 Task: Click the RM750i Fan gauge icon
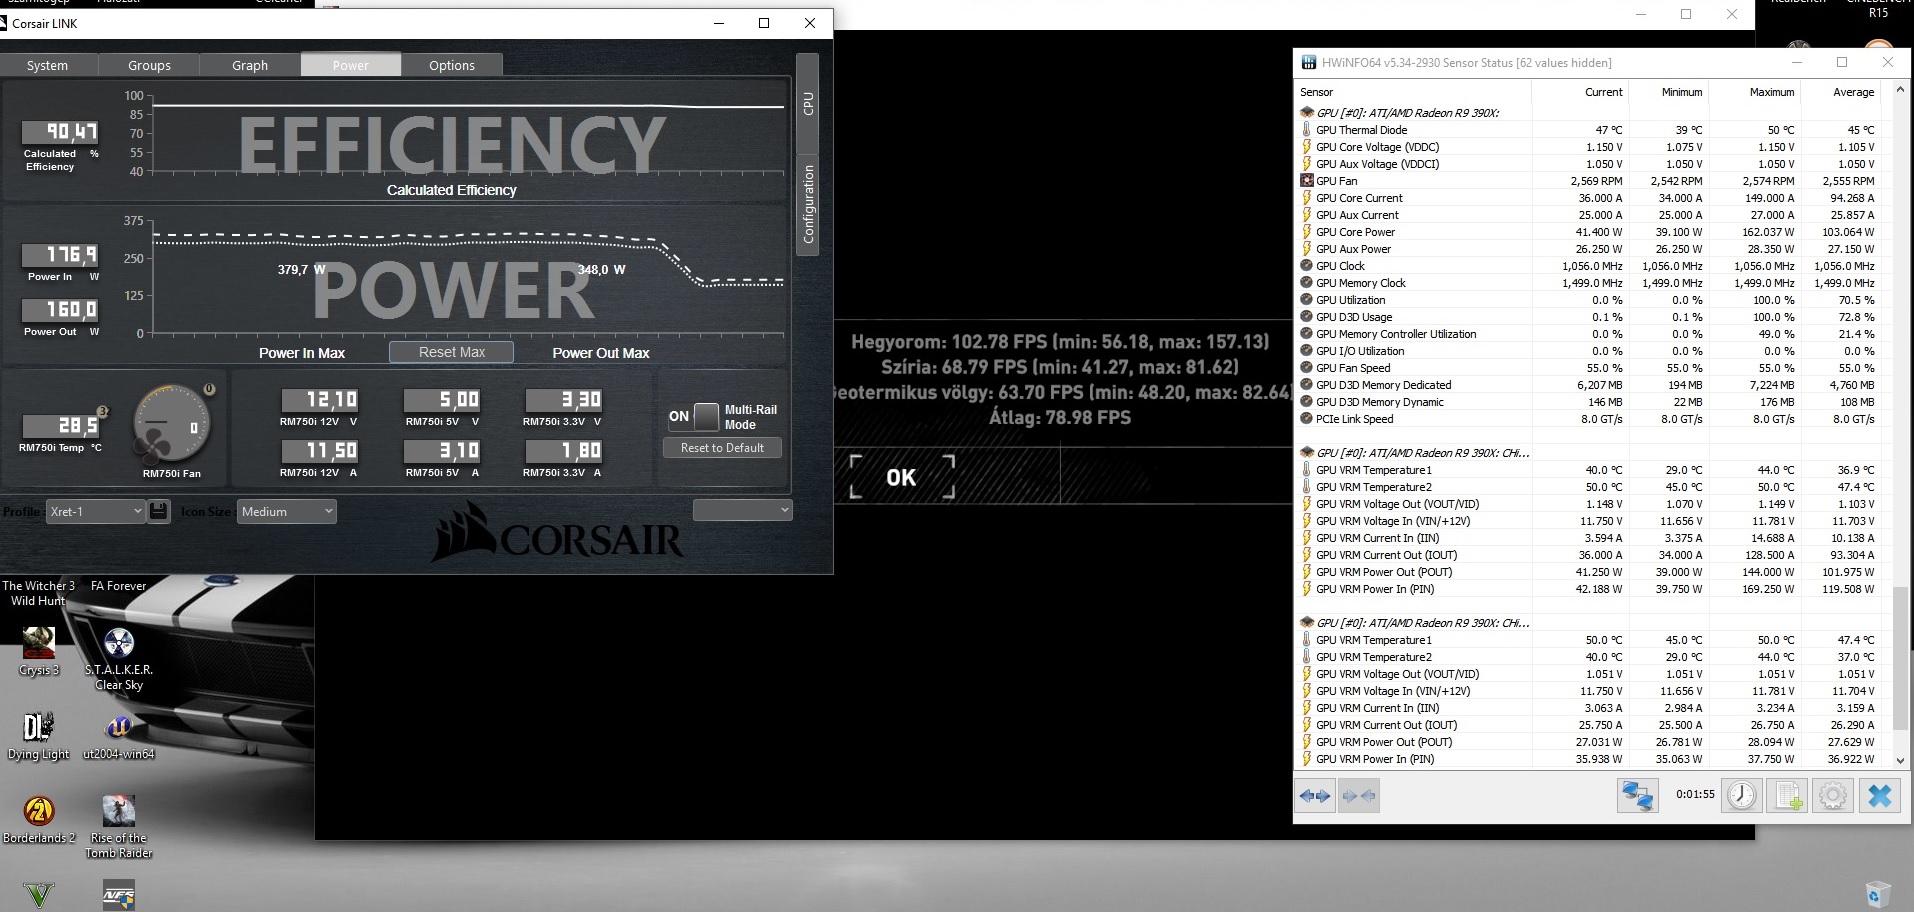[173, 423]
